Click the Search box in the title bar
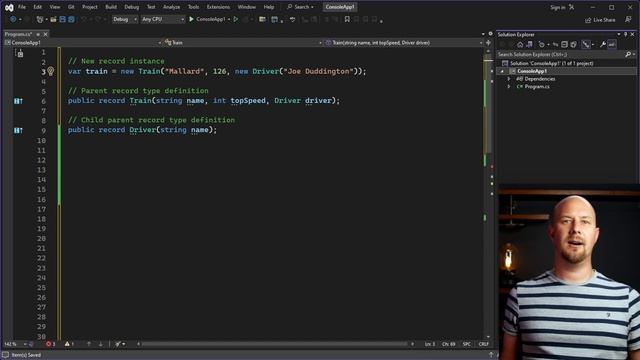The image size is (640, 360). tap(301, 7)
